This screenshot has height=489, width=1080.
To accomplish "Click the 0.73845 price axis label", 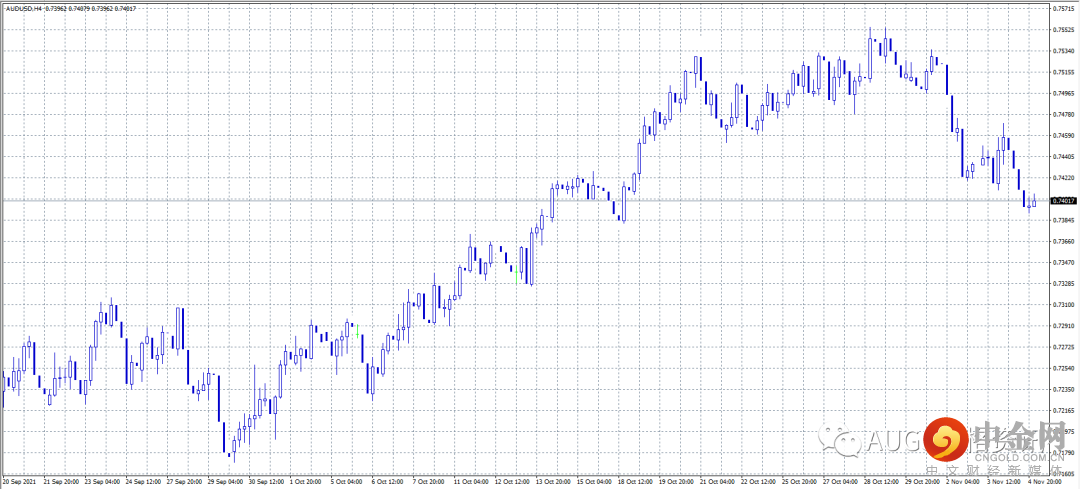I will point(1065,220).
